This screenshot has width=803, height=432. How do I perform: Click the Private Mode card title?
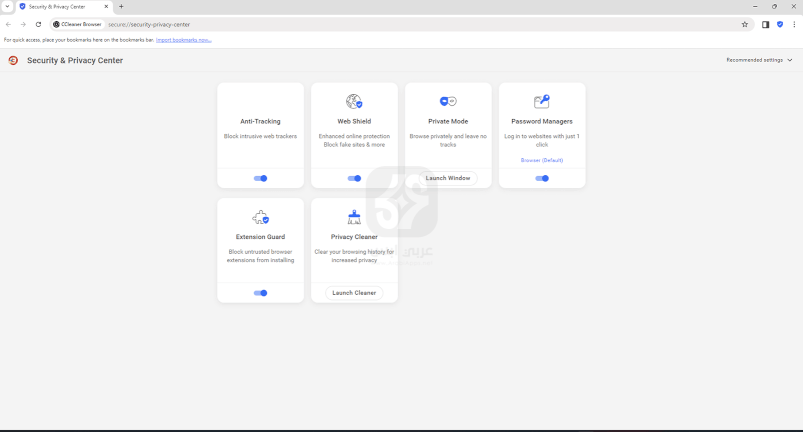pyautogui.click(x=448, y=121)
